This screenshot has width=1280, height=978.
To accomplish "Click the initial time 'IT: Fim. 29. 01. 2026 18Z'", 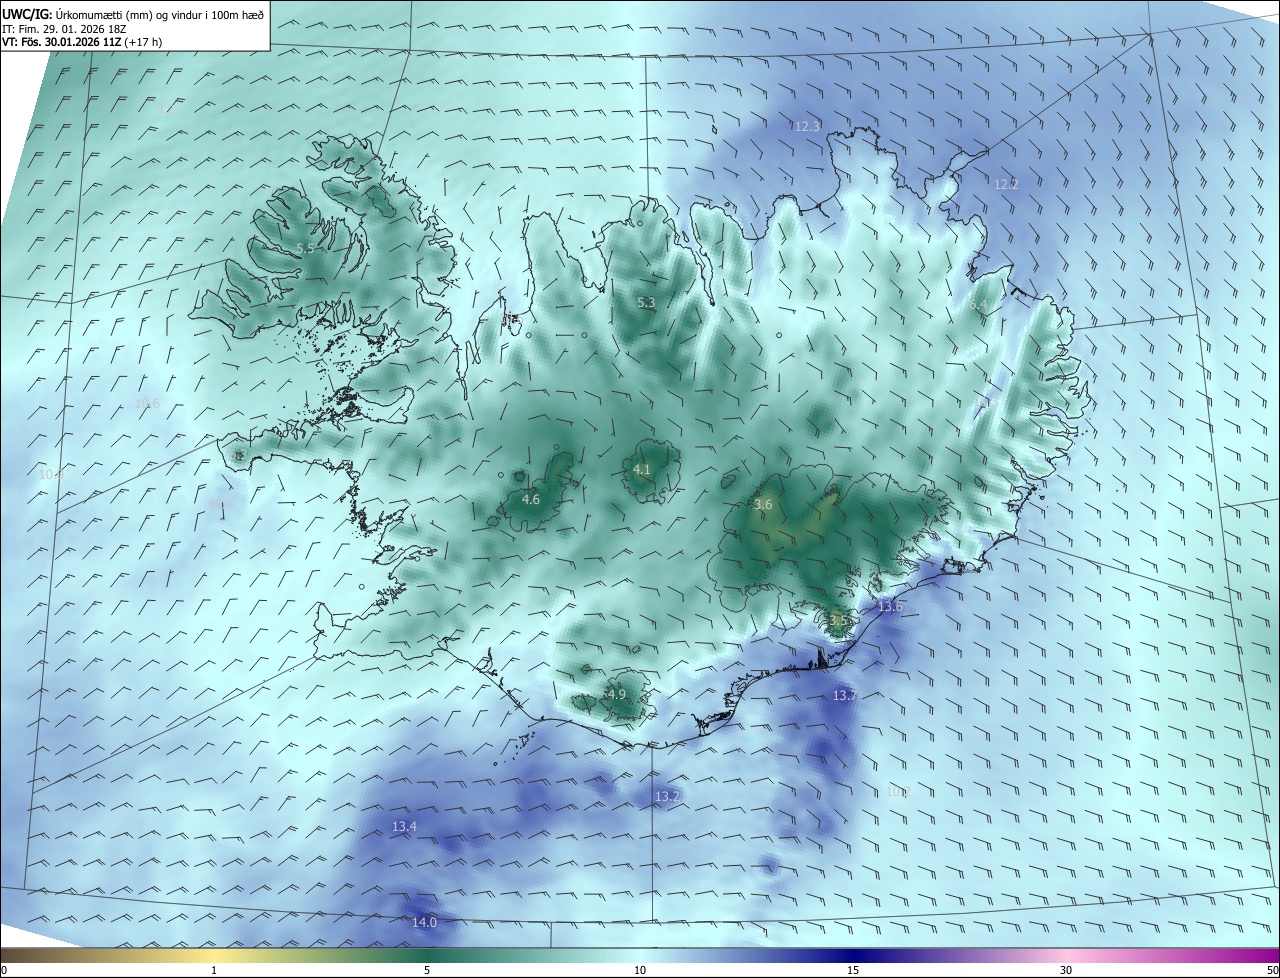I will tap(64, 29).
